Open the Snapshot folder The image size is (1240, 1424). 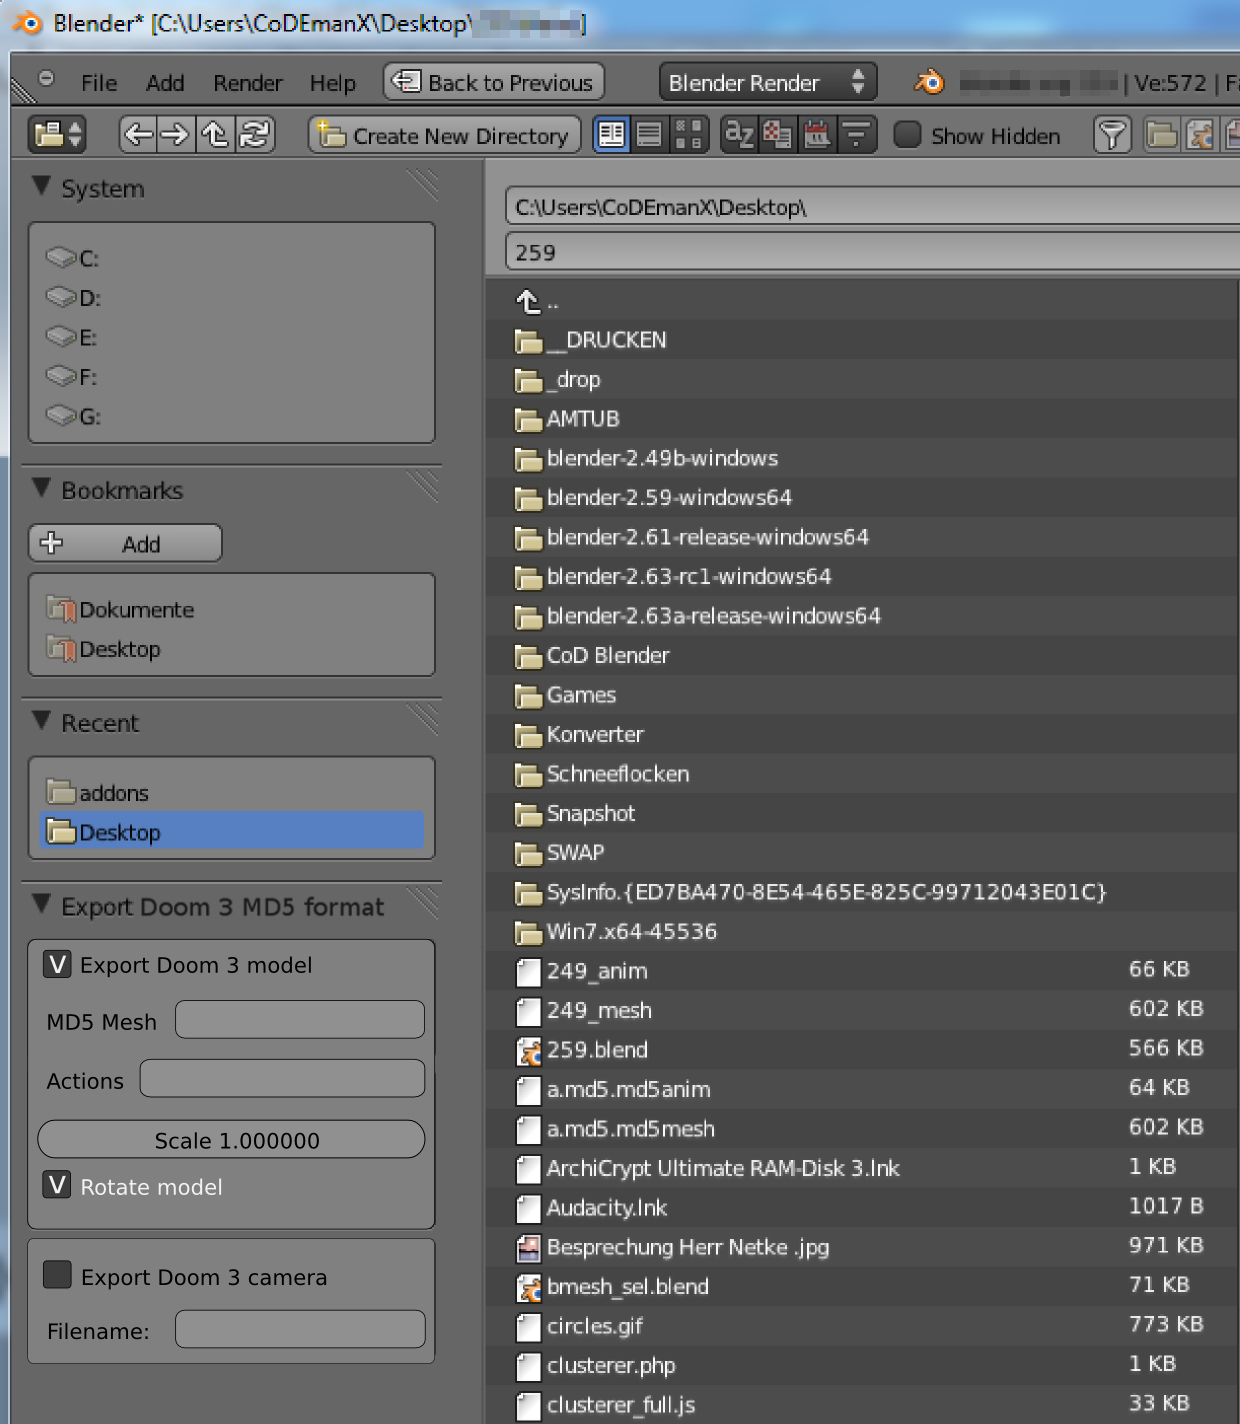[x=862, y=813]
